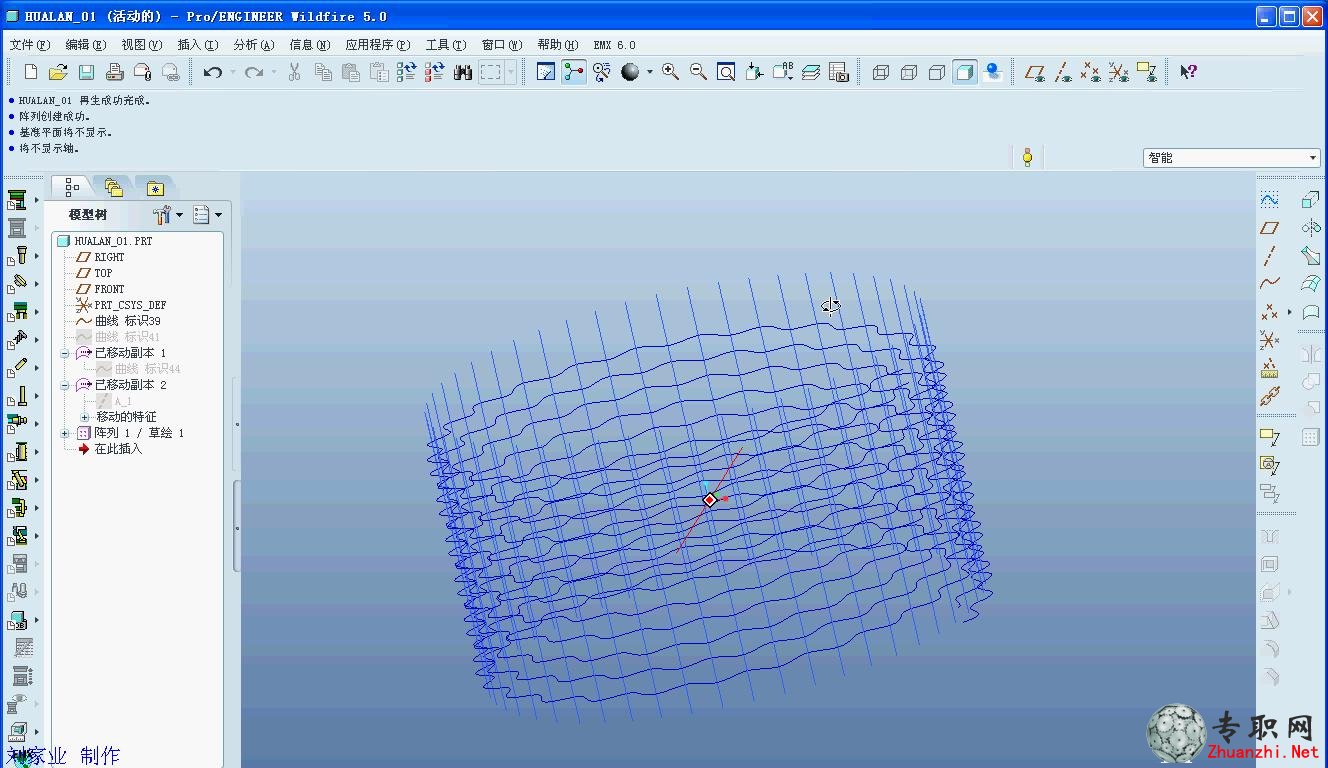Screen dimensions: 1328x768
Task: Switch to the Folder Browser navigator tab
Action: click(113, 187)
